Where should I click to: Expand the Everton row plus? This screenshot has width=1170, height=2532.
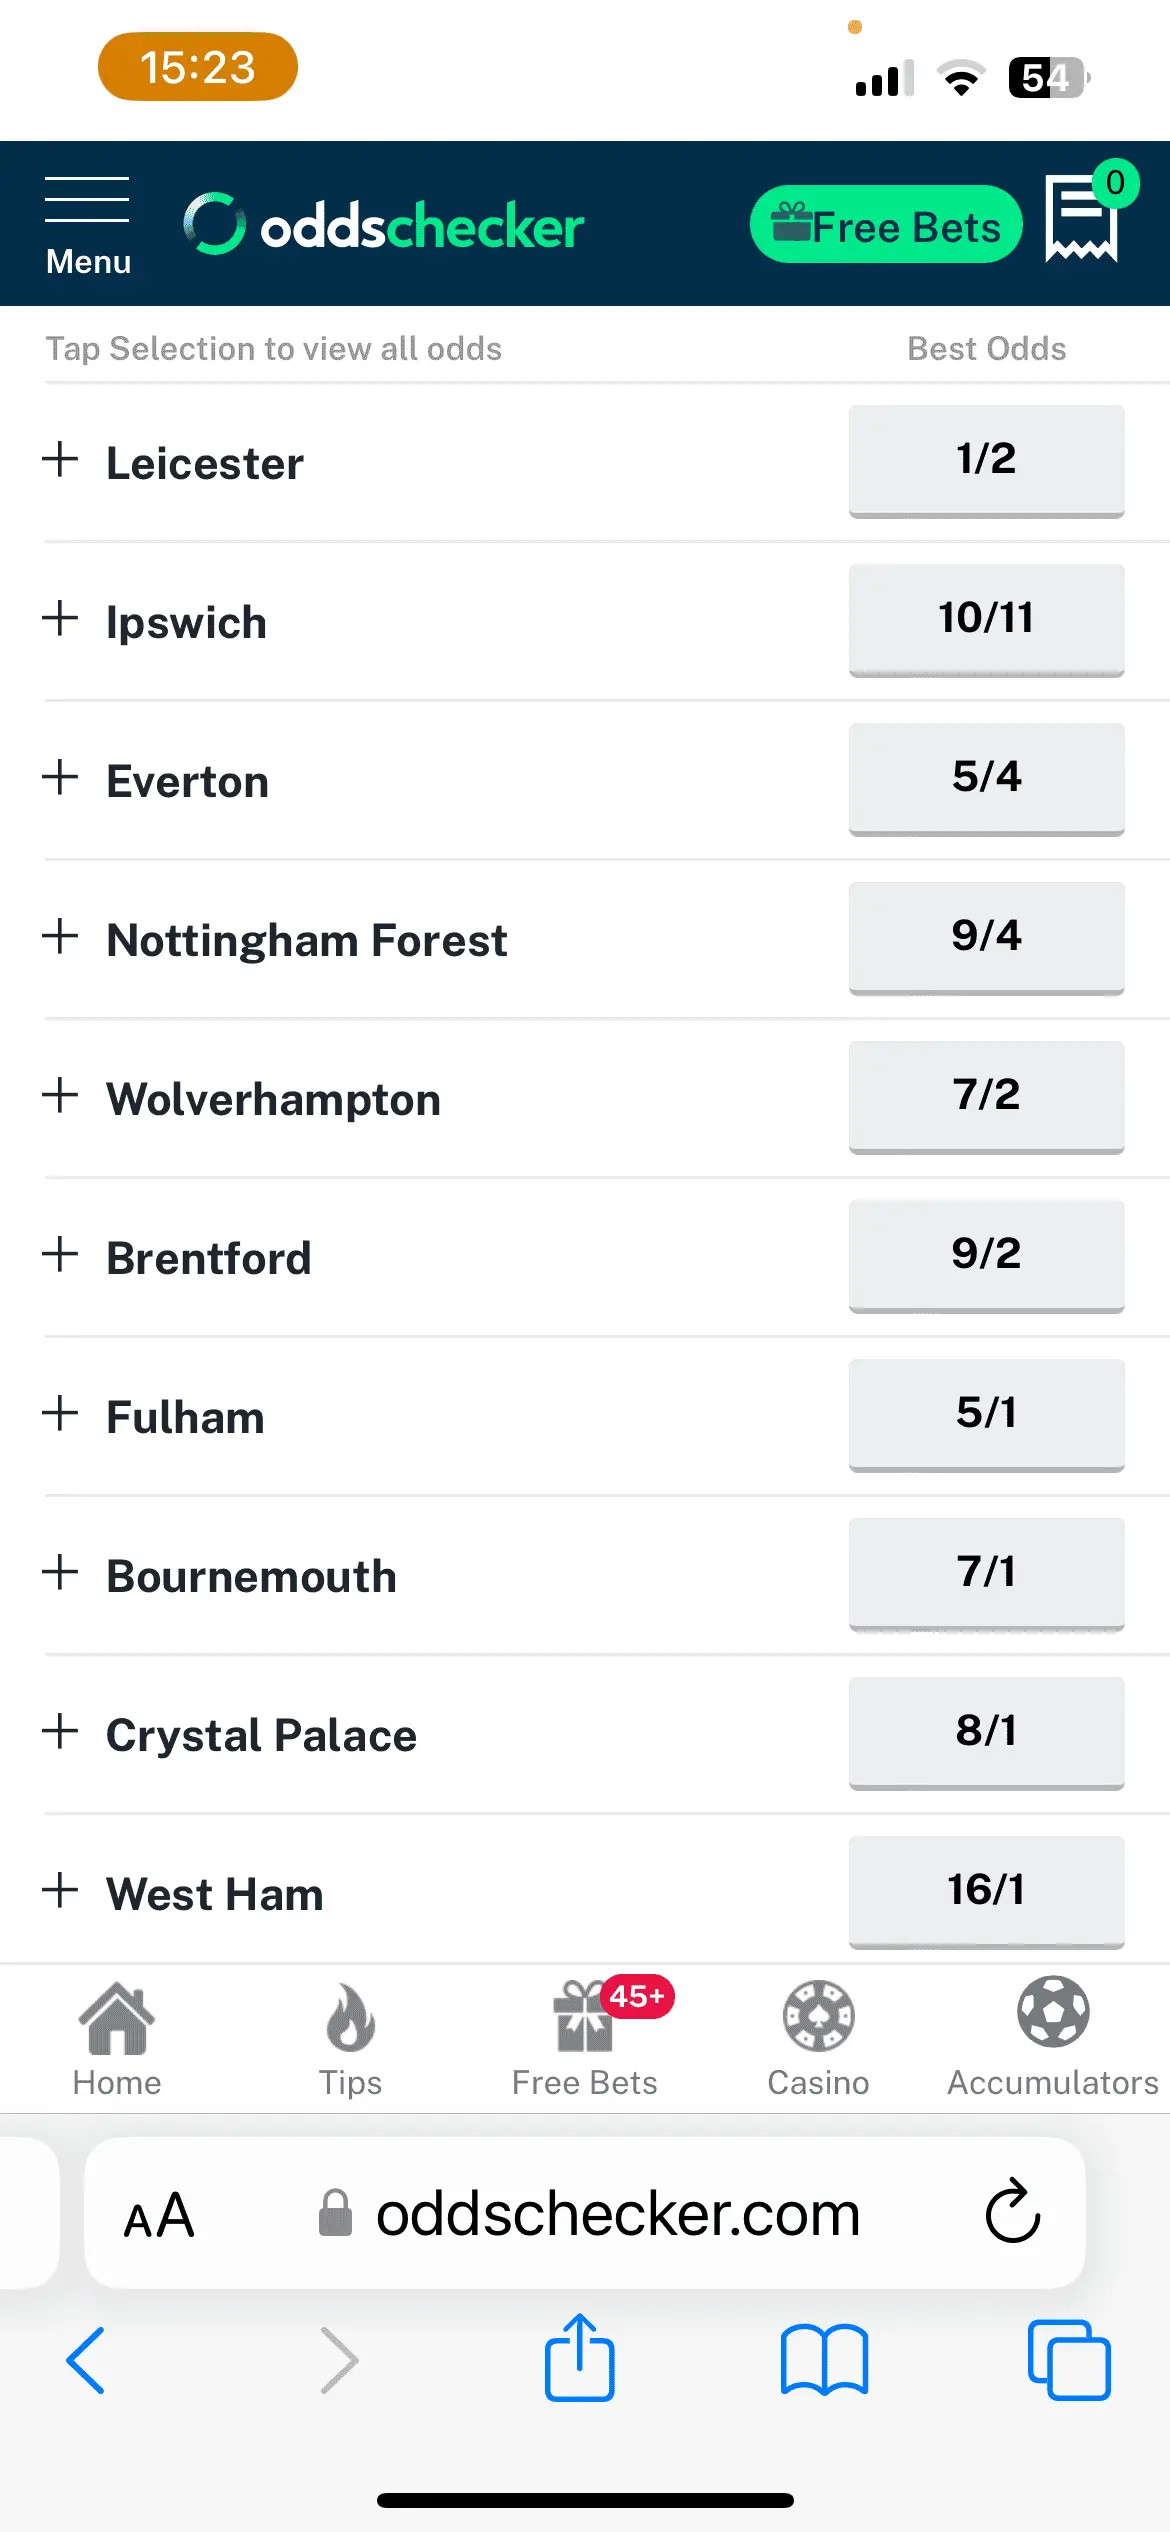pos(61,778)
